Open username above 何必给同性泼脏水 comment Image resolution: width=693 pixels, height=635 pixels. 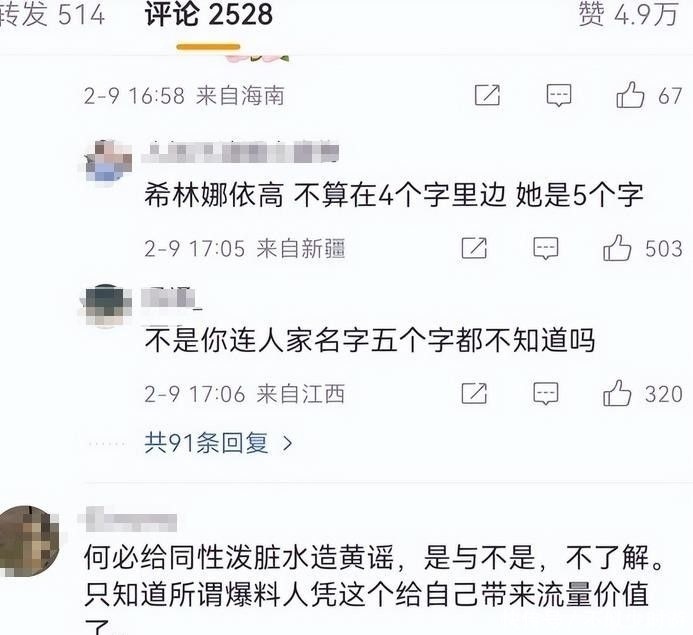point(128,520)
